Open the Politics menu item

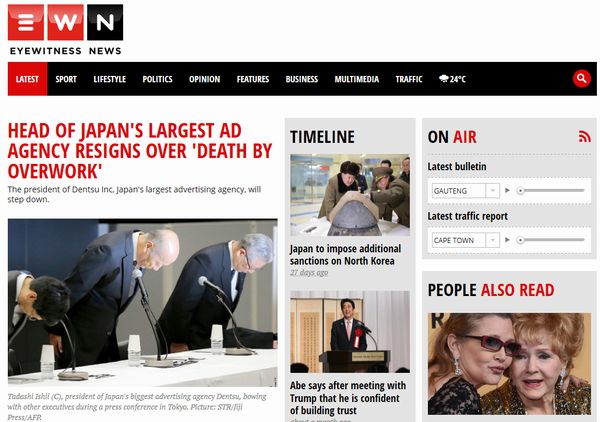(x=157, y=79)
